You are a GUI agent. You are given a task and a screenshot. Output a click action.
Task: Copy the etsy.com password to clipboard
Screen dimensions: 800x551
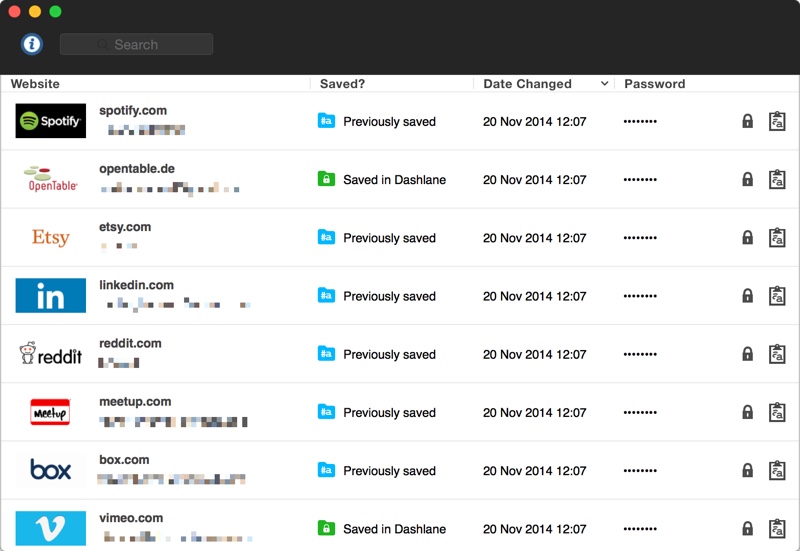point(777,238)
